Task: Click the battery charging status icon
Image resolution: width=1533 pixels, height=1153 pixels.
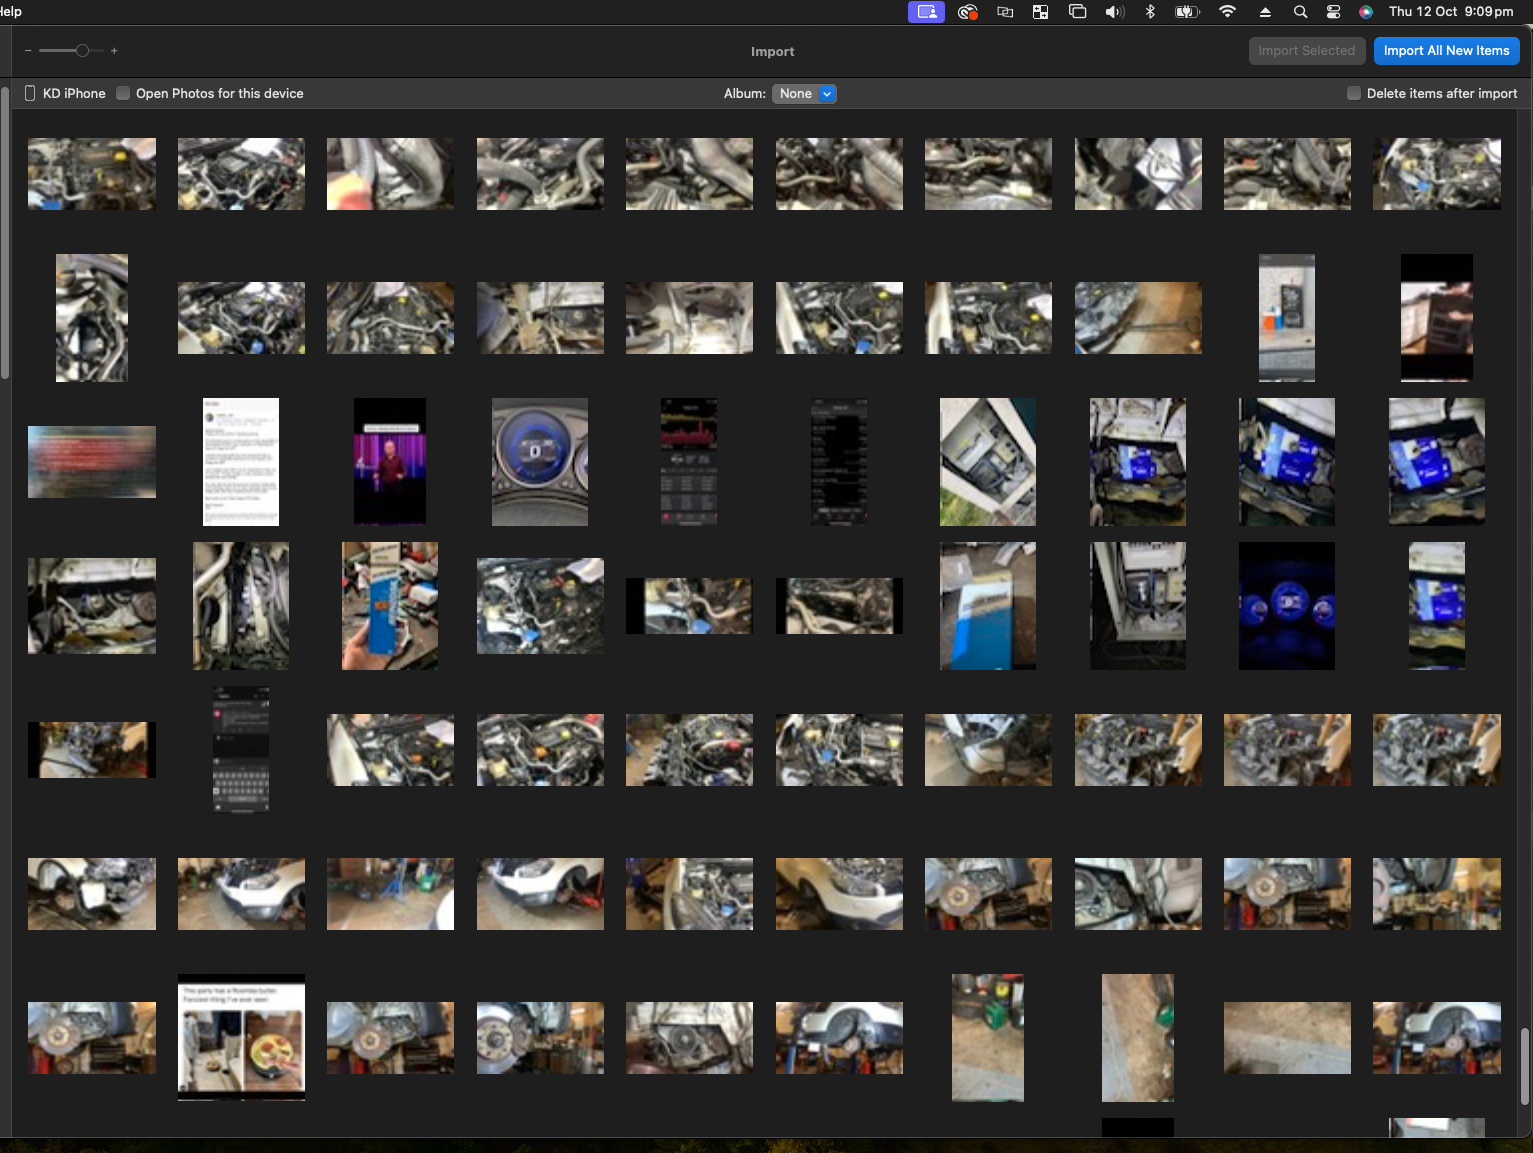Action: 1187,12
